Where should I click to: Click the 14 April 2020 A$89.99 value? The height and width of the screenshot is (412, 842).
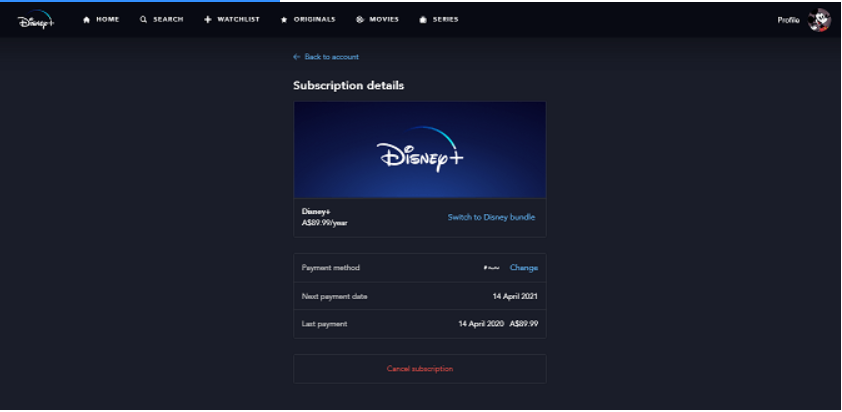coord(498,324)
